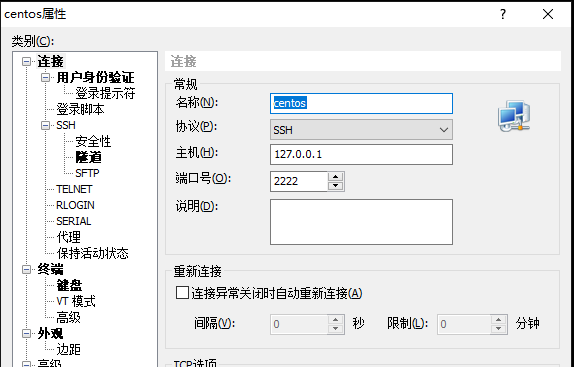The width and height of the screenshot is (574, 367).
Task: Click the network computers session icon
Action: pyautogui.click(x=514, y=116)
